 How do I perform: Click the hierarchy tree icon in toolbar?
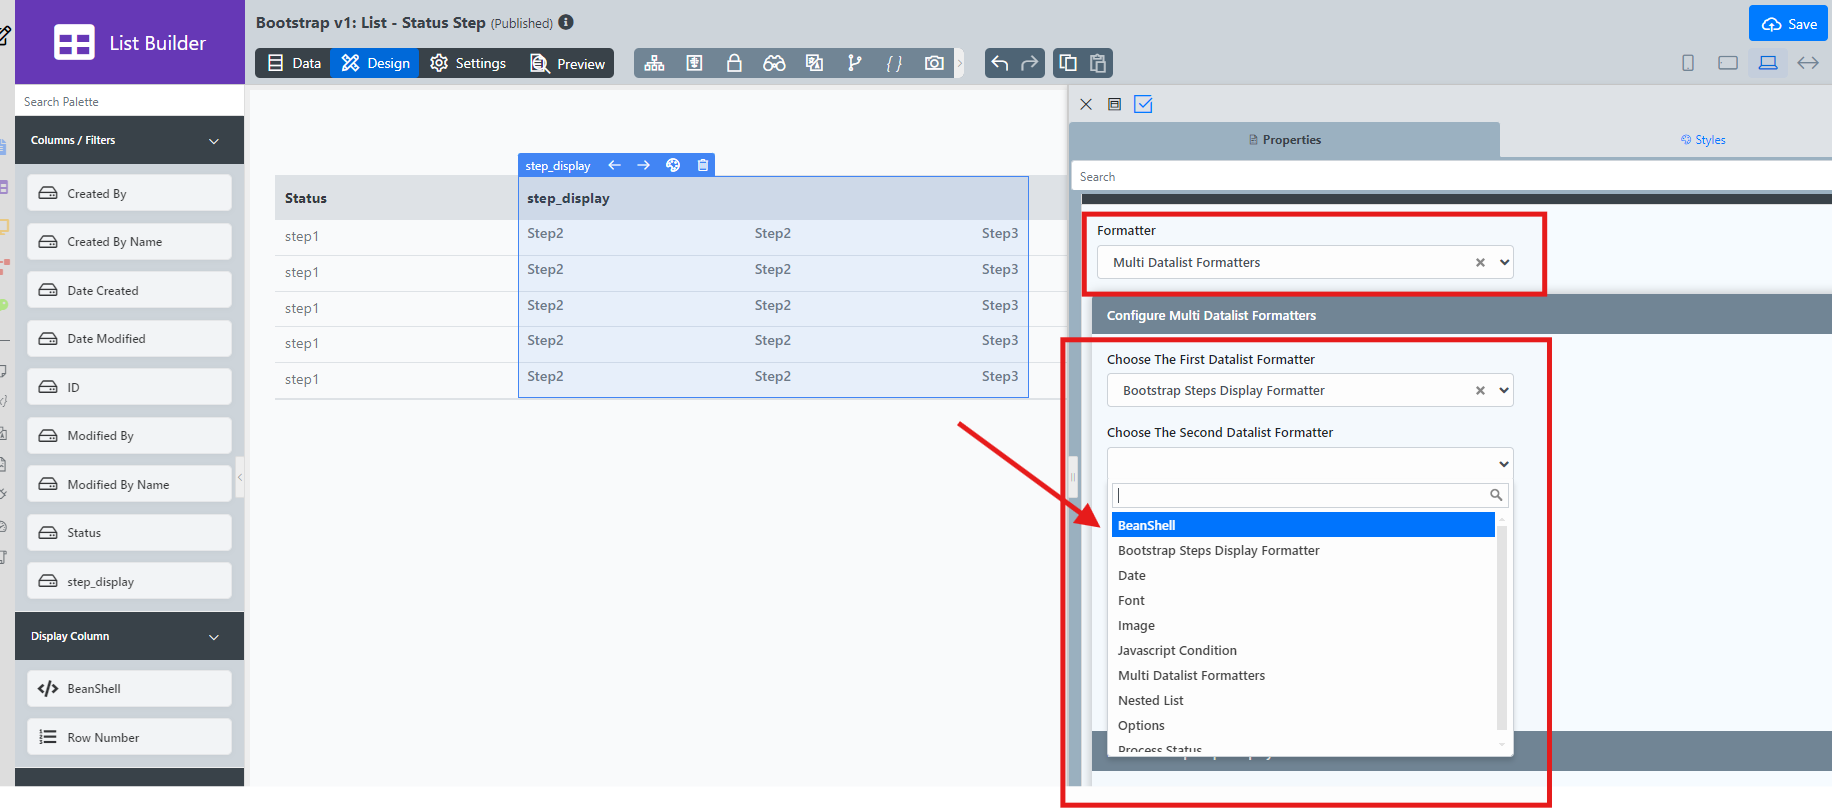click(x=654, y=63)
